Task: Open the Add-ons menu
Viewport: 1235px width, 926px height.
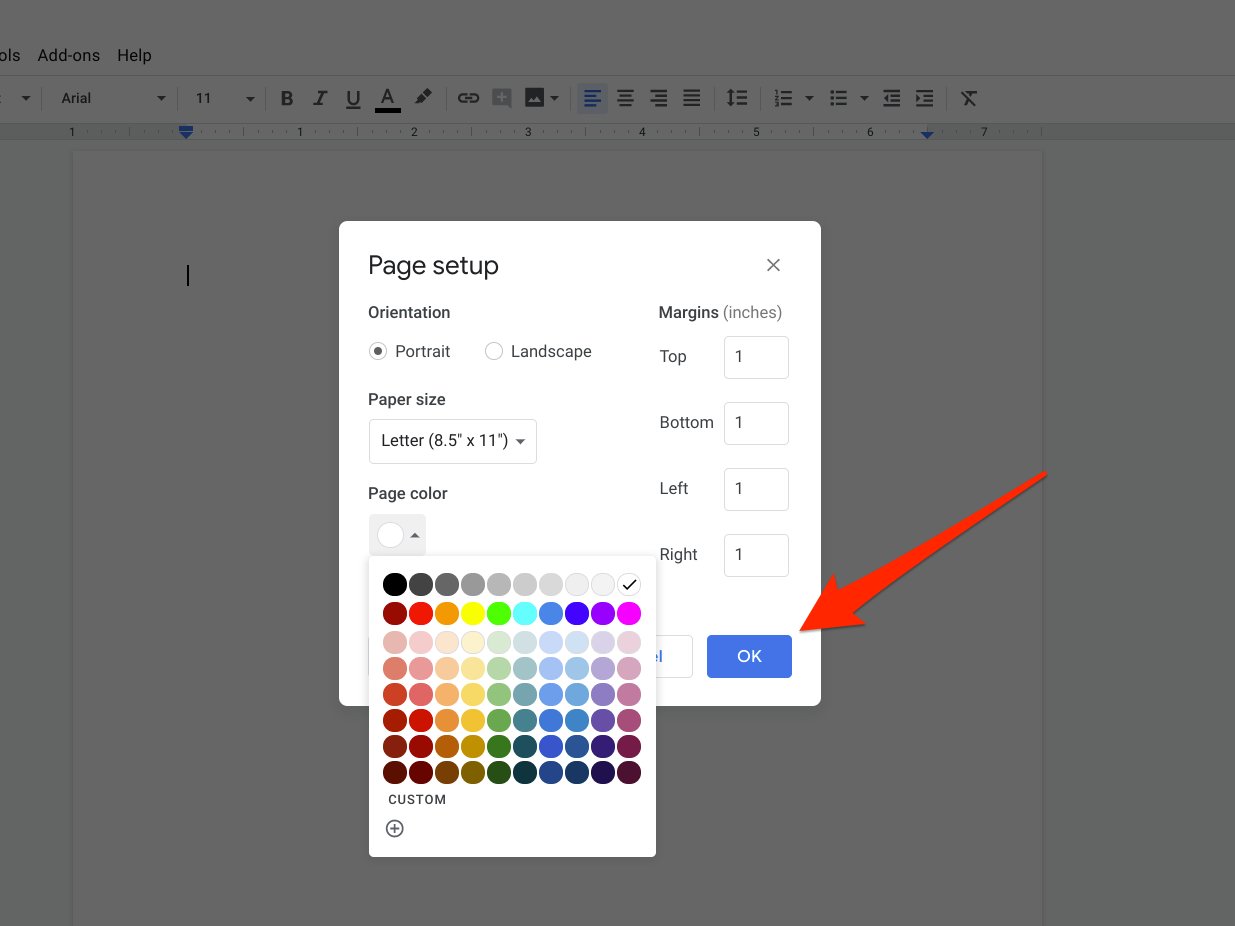Action: tap(68, 55)
